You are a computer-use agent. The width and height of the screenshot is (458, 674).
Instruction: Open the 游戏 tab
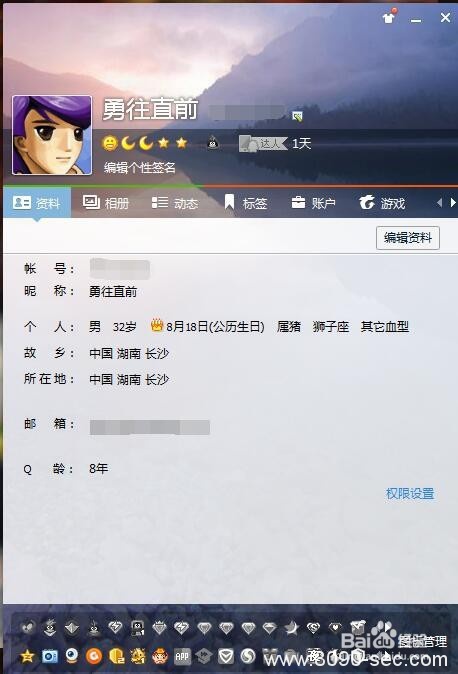tap(382, 202)
